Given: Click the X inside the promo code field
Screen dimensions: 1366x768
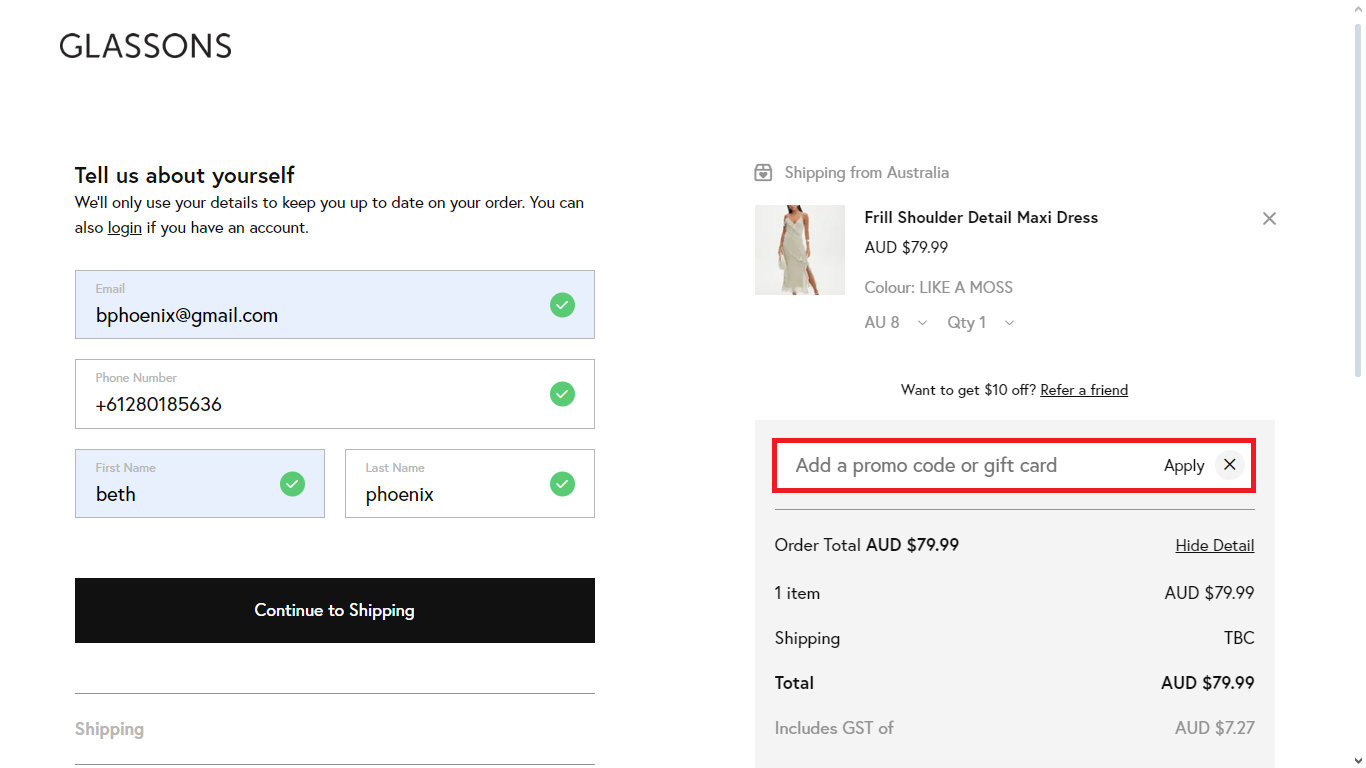Looking at the screenshot, I should [x=1229, y=465].
